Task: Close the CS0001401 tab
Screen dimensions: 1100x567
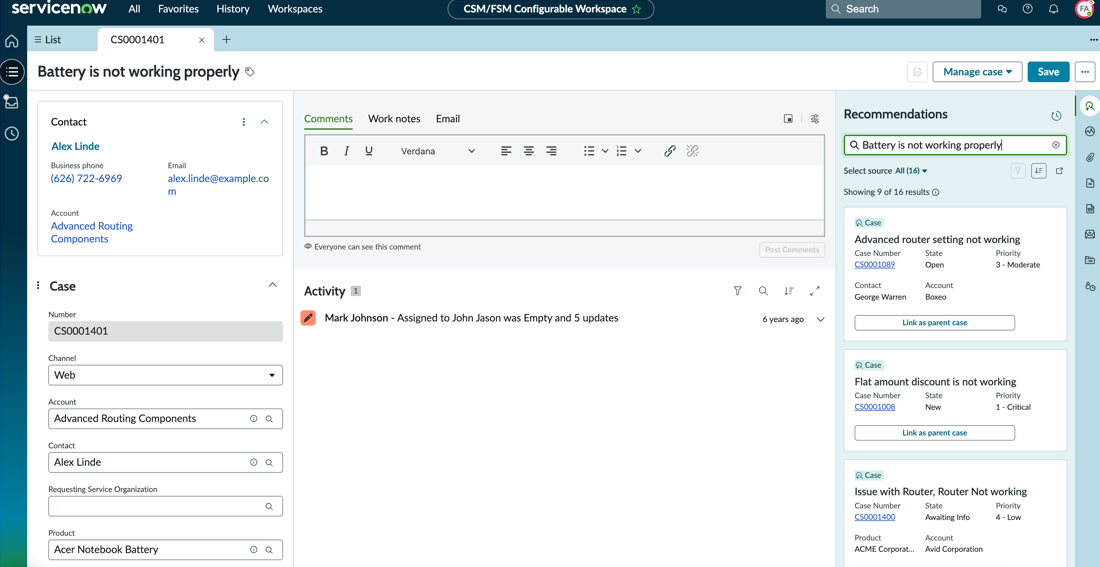Action: click(202, 40)
